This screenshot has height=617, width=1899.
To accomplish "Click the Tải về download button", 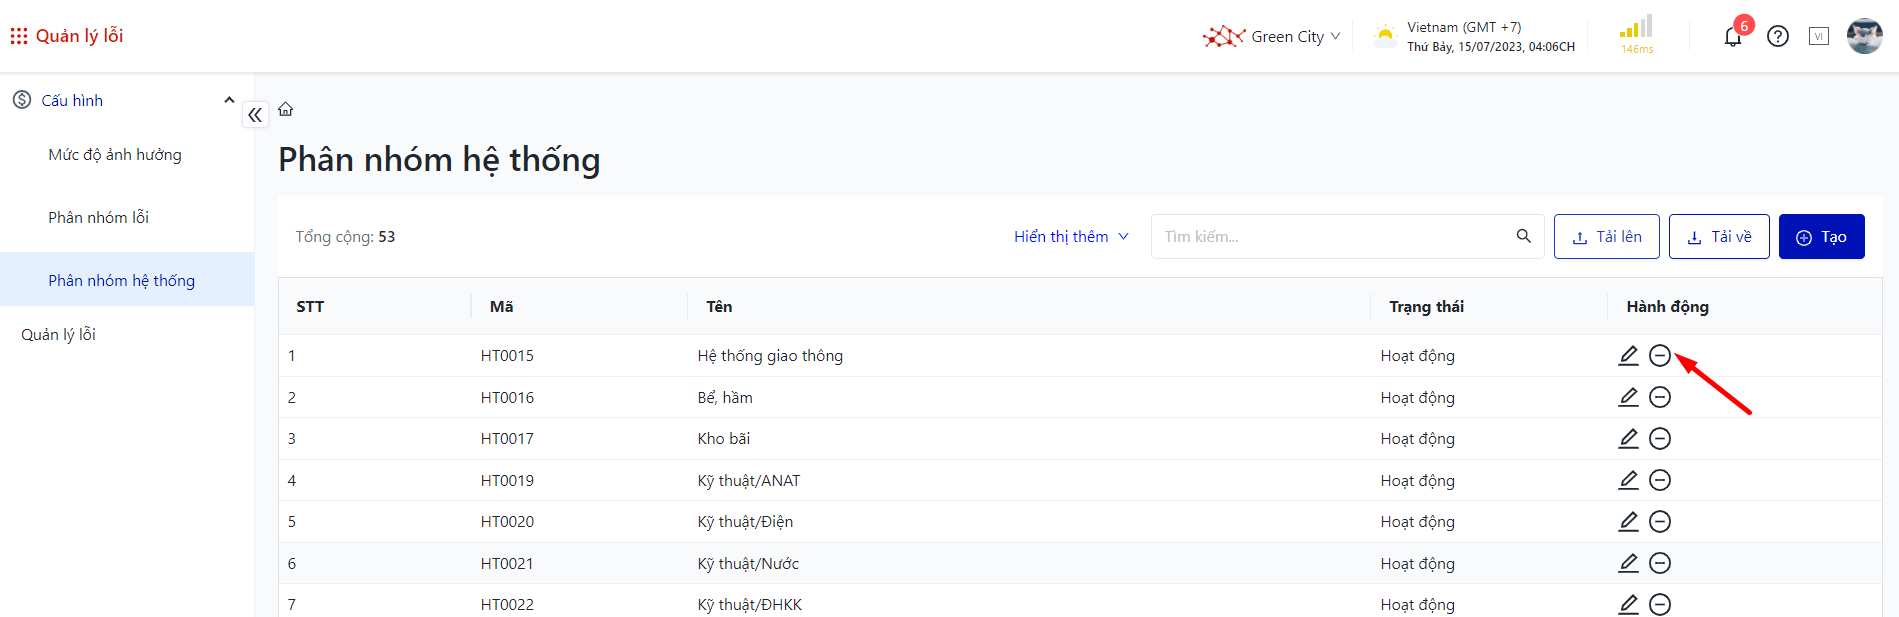I will 1718,237.
